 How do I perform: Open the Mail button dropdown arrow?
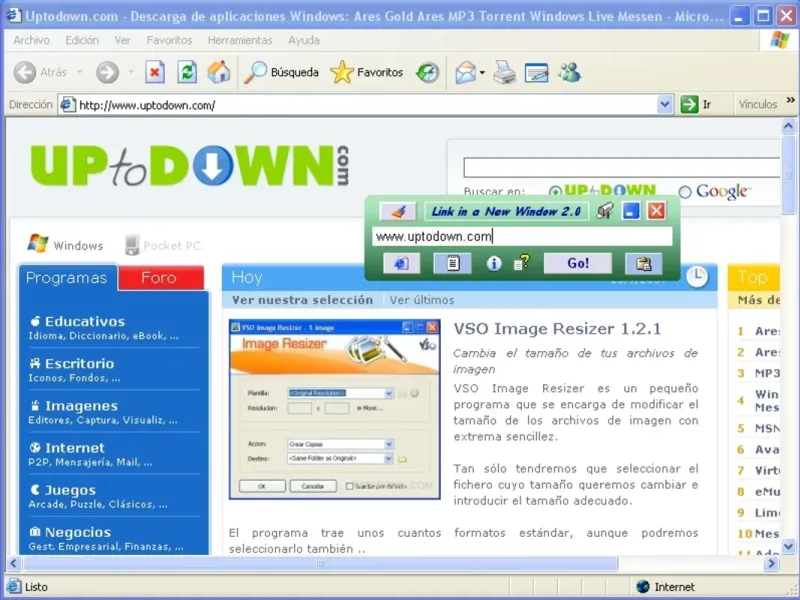click(x=482, y=73)
